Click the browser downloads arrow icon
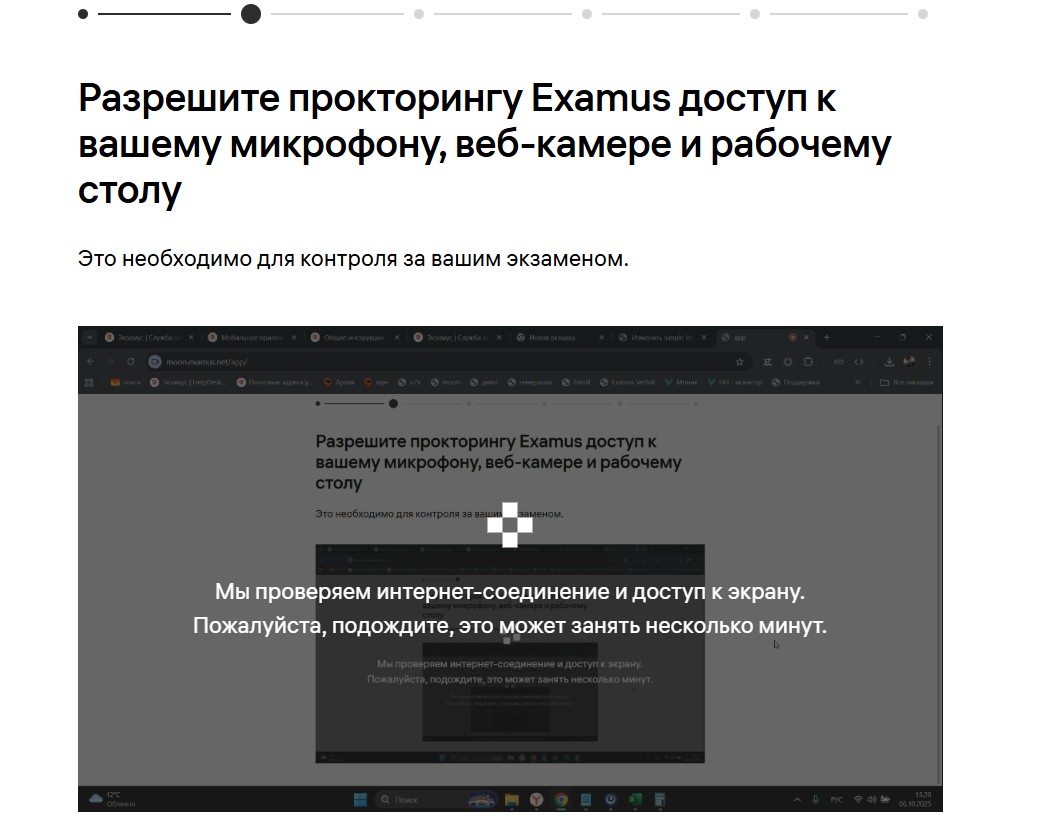Image resolution: width=1053 pixels, height=838 pixels. point(889,361)
